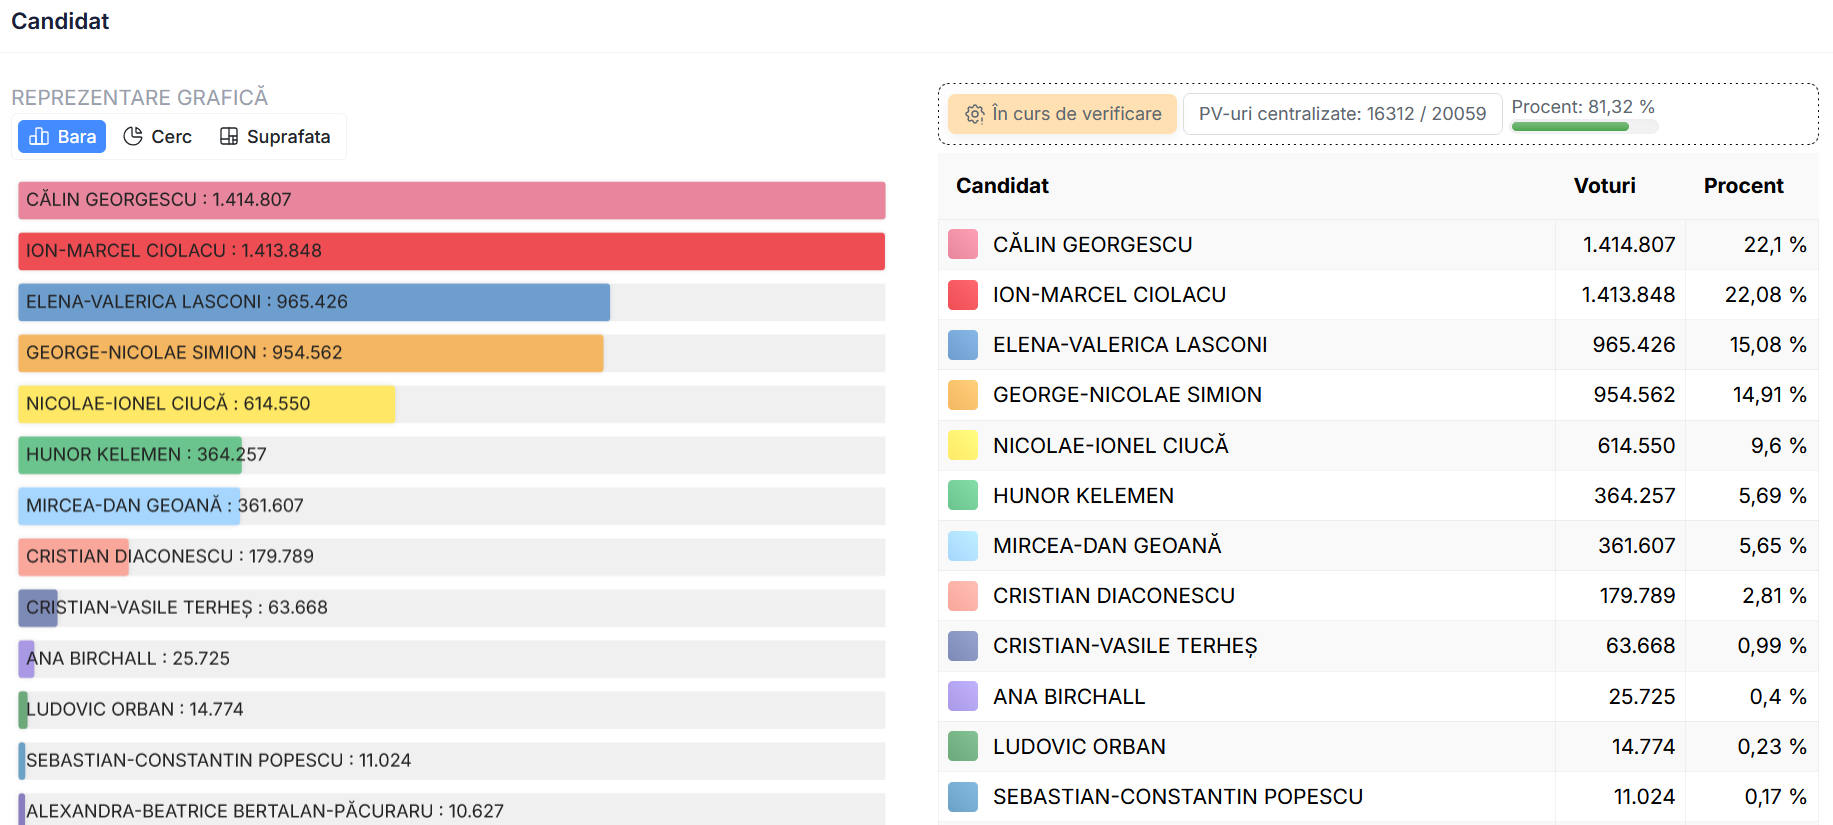Click the red swatch next to Ion-Marcel Ciolacu
Image resolution: width=1833 pixels, height=825 pixels.
pos(962,295)
